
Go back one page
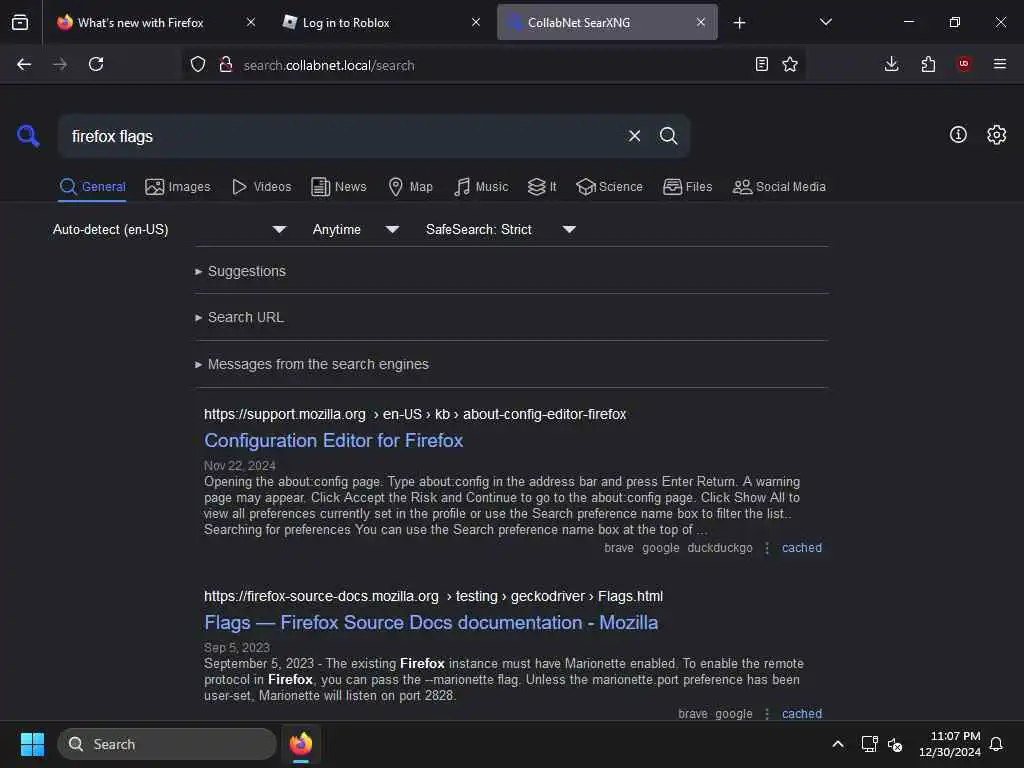[24, 64]
